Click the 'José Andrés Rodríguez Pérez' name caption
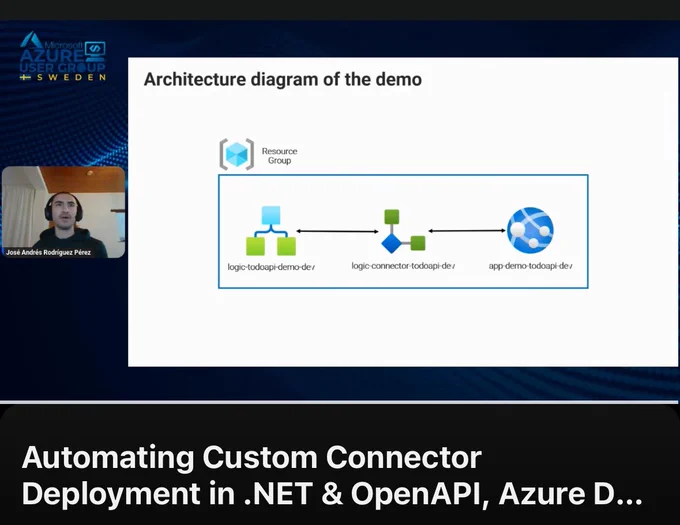Screen dimensions: 680x525 (x=48, y=252)
